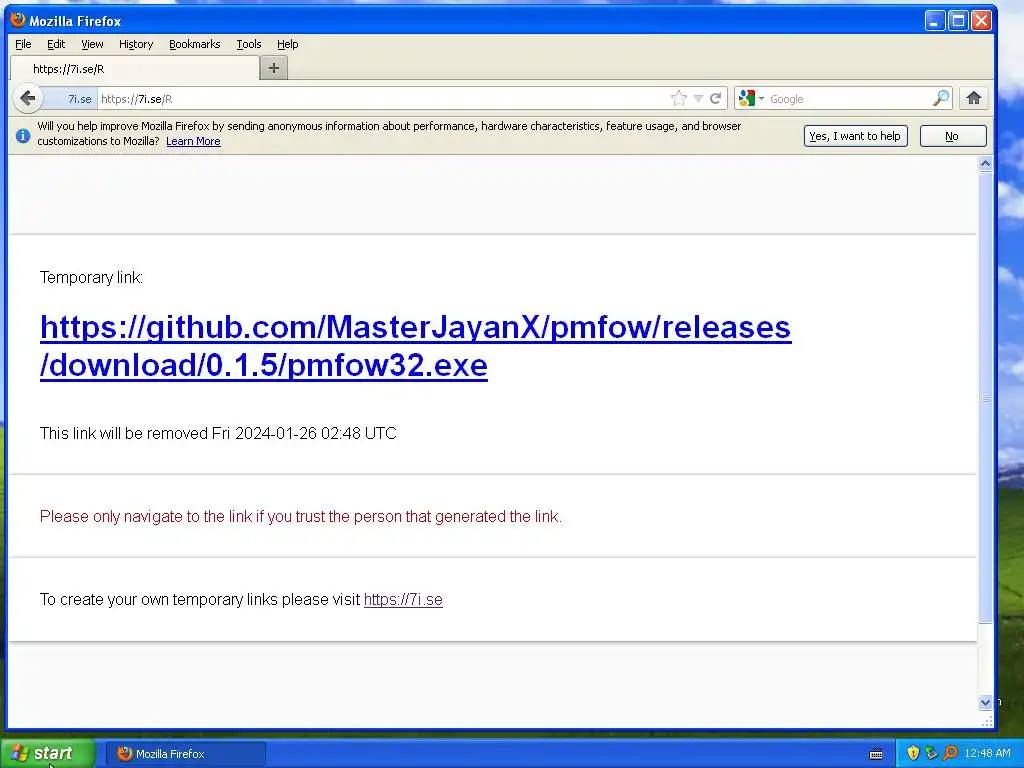Viewport: 1024px width, 768px height.
Task: Reload the current page
Action: (716, 99)
